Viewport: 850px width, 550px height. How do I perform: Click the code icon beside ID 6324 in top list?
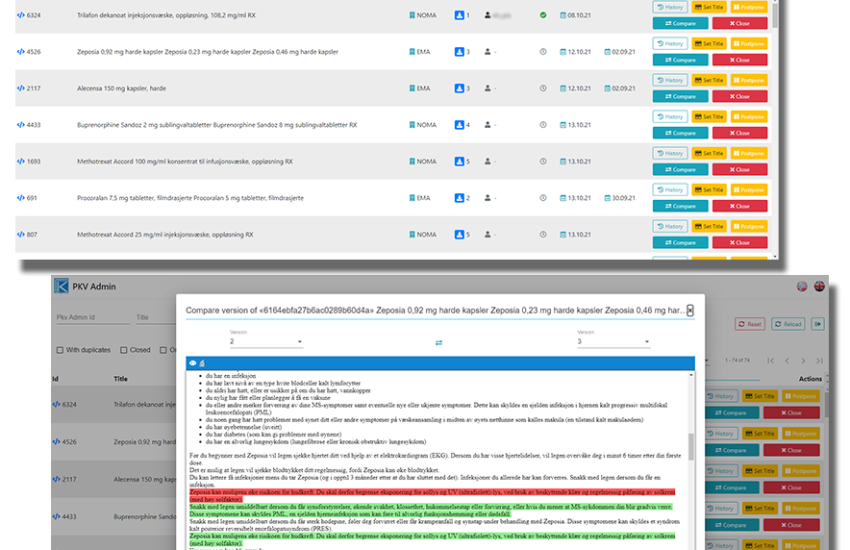(21, 15)
